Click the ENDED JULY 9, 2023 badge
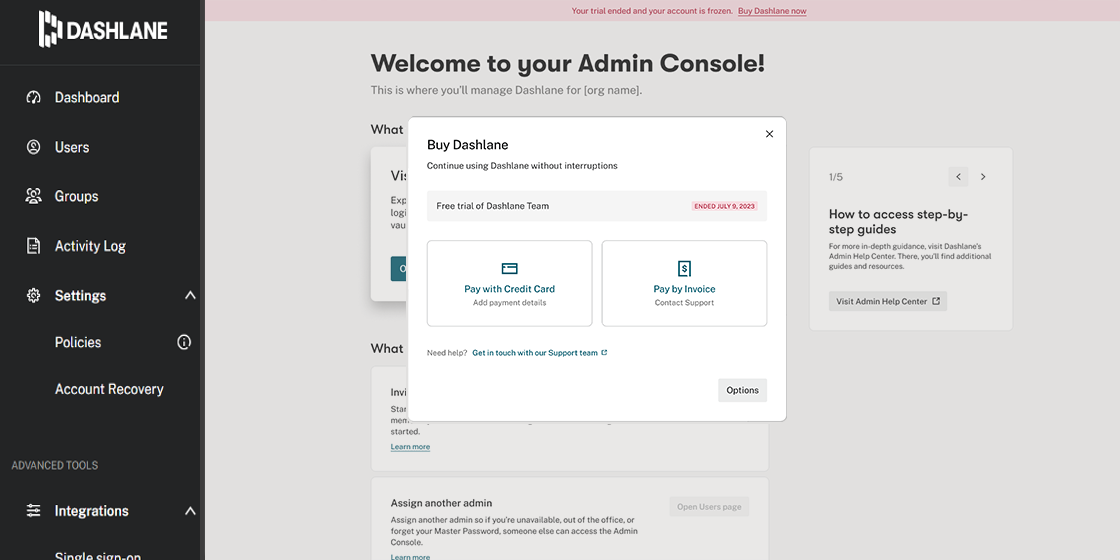Screen dimensions: 1120x560 click(725, 206)
